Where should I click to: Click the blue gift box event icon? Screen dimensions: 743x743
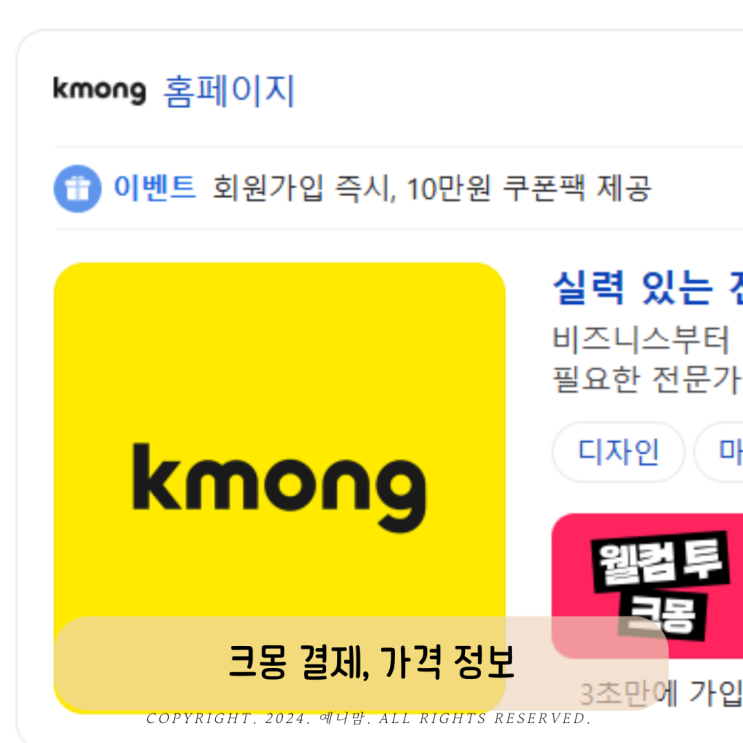point(77,189)
